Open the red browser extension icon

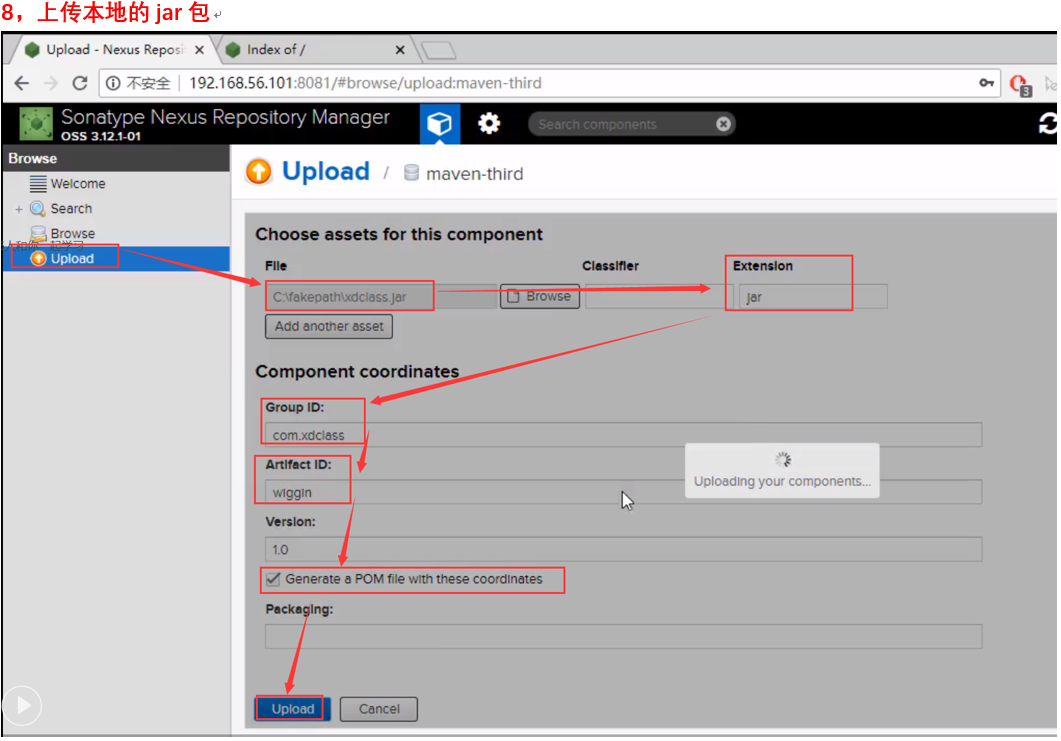coord(1020,85)
